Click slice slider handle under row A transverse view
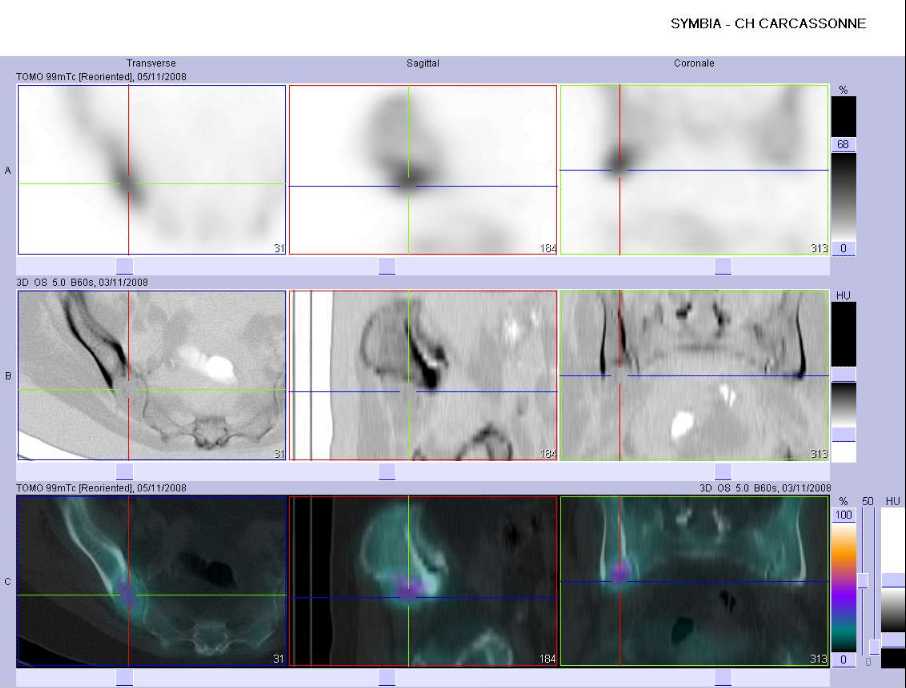The image size is (906, 688). tap(124, 266)
